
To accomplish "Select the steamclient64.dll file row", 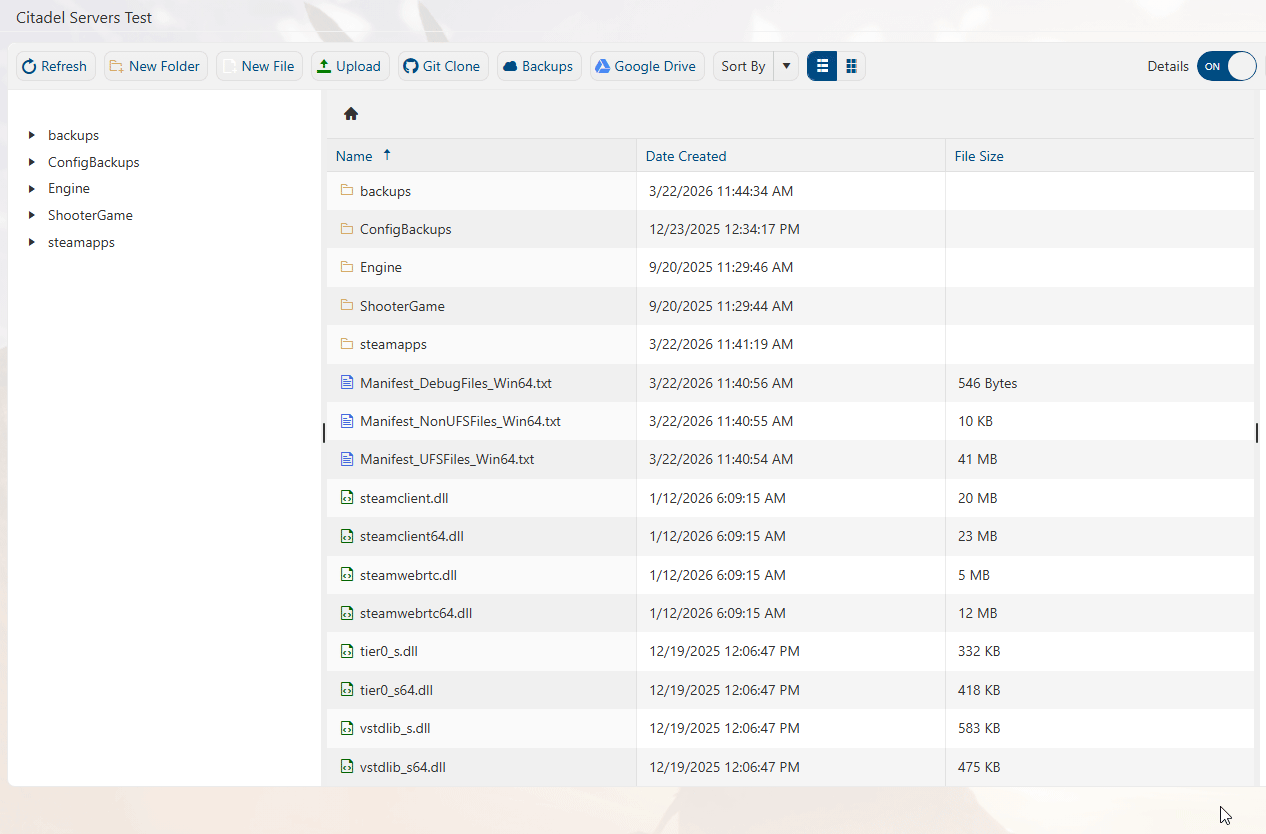I will (x=411, y=536).
